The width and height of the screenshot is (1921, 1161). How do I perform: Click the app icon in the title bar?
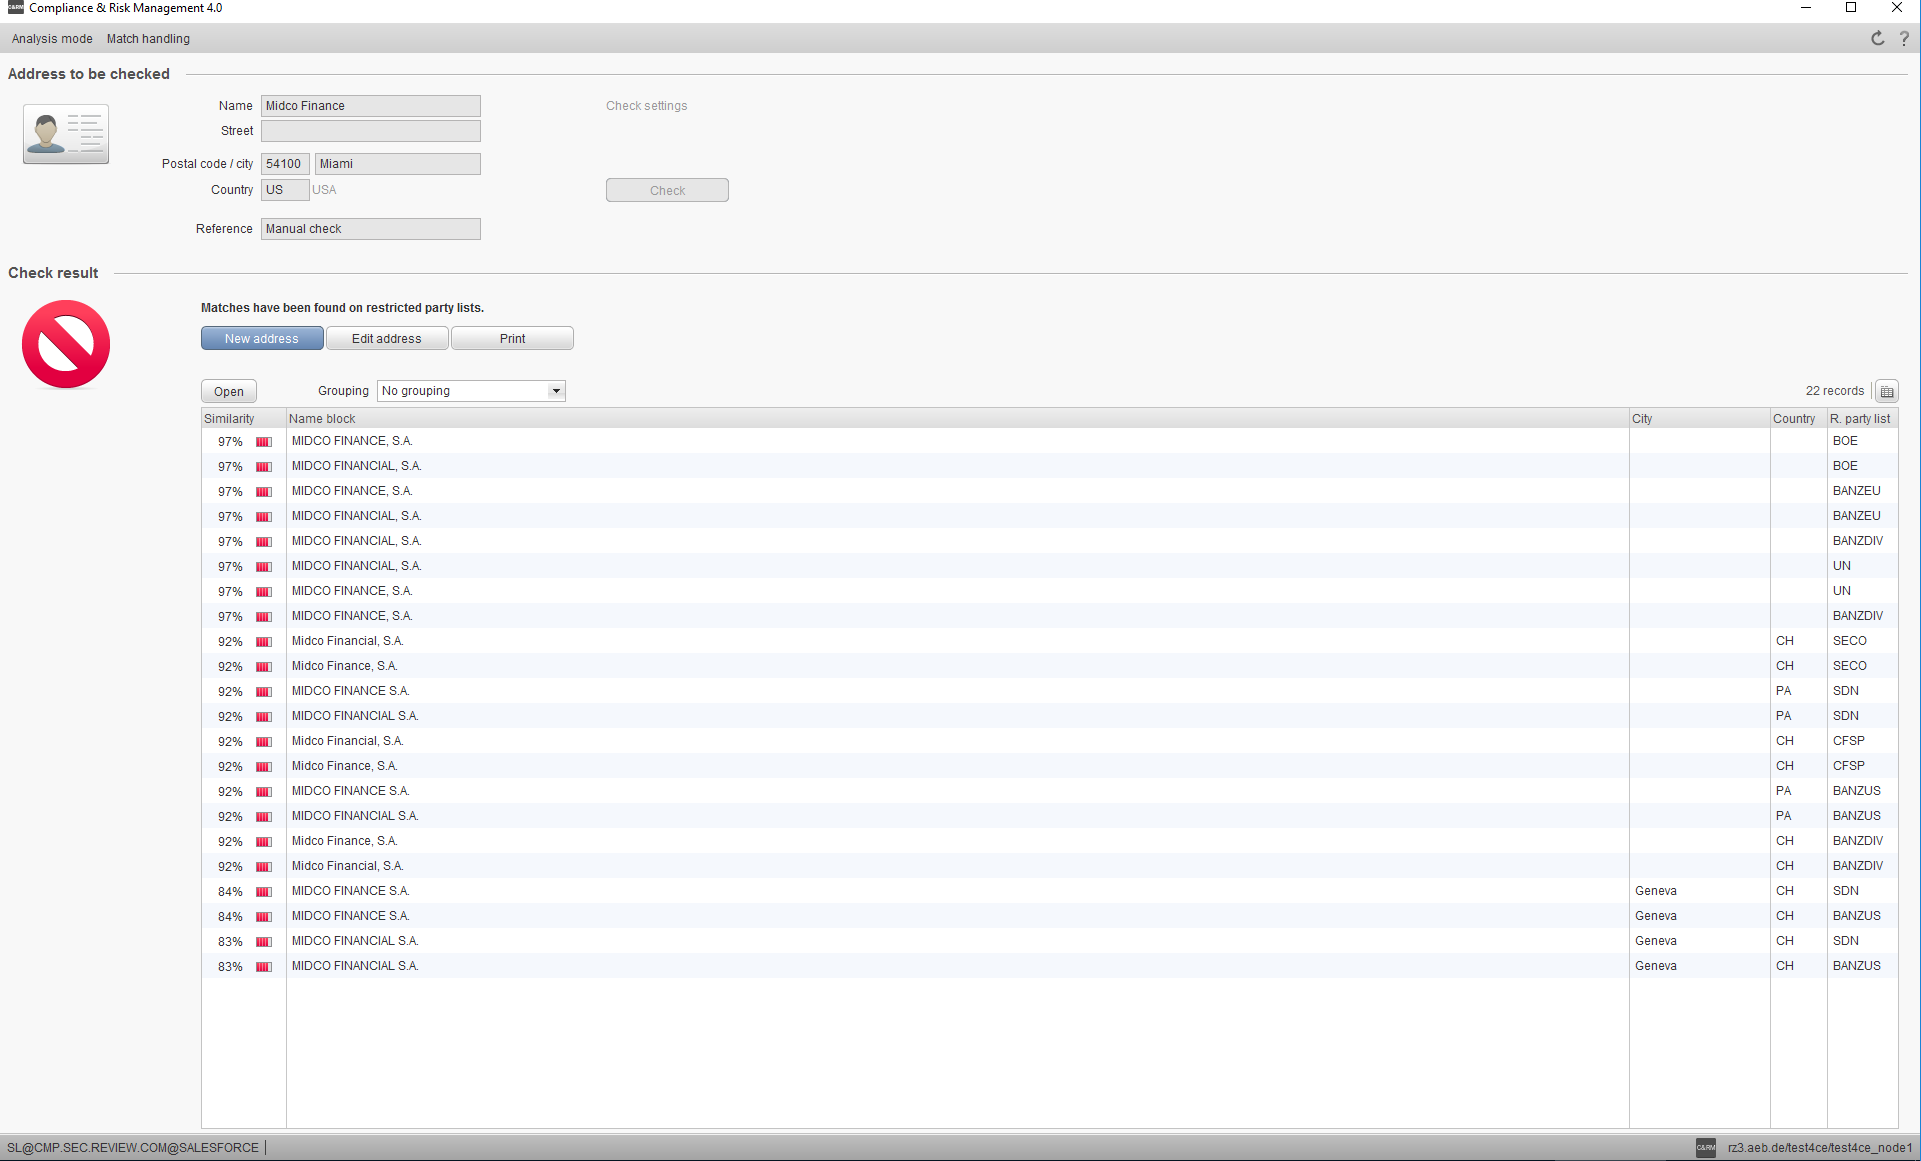(15, 8)
